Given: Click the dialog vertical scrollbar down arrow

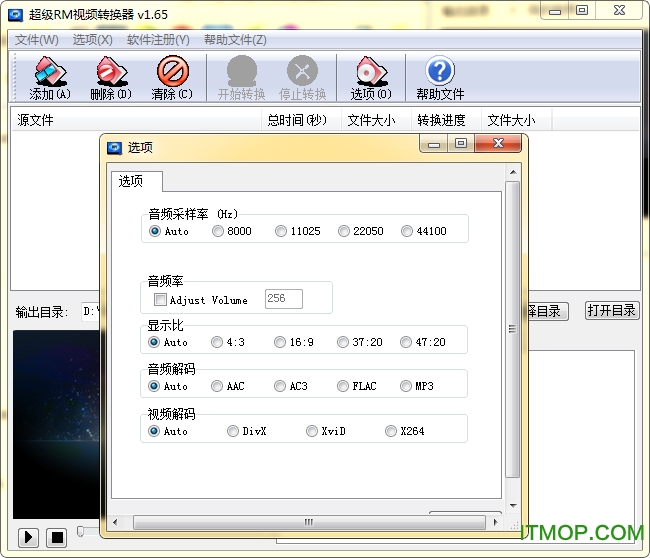Looking at the screenshot, I should (x=513, y=506).
